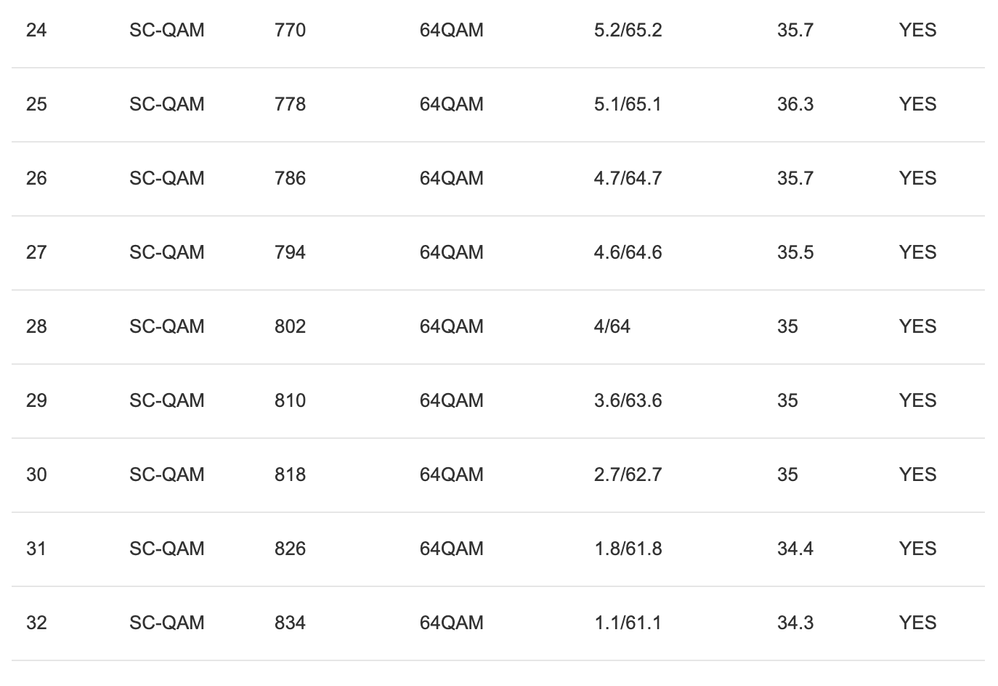This screenshot has height=686, width=998.
Task: Select SNR value 36.3 in channel 25
Action: pyautogui.click(x=795, y=104)
